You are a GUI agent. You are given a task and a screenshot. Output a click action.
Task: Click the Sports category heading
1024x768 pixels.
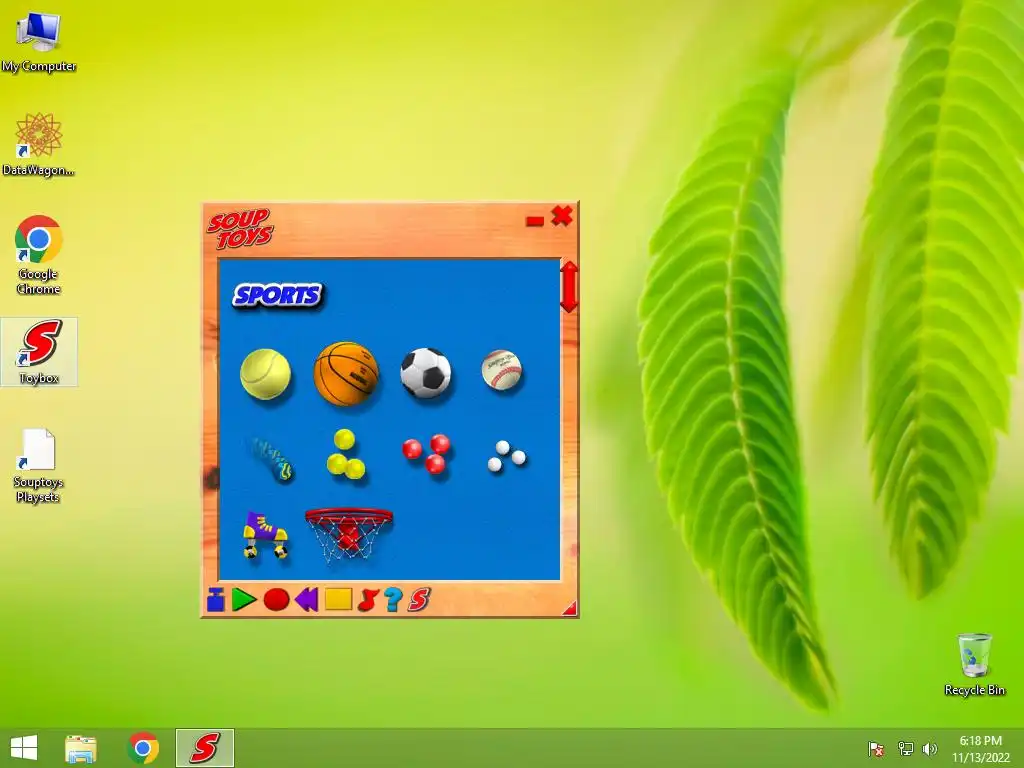click(x=278, y=295)
